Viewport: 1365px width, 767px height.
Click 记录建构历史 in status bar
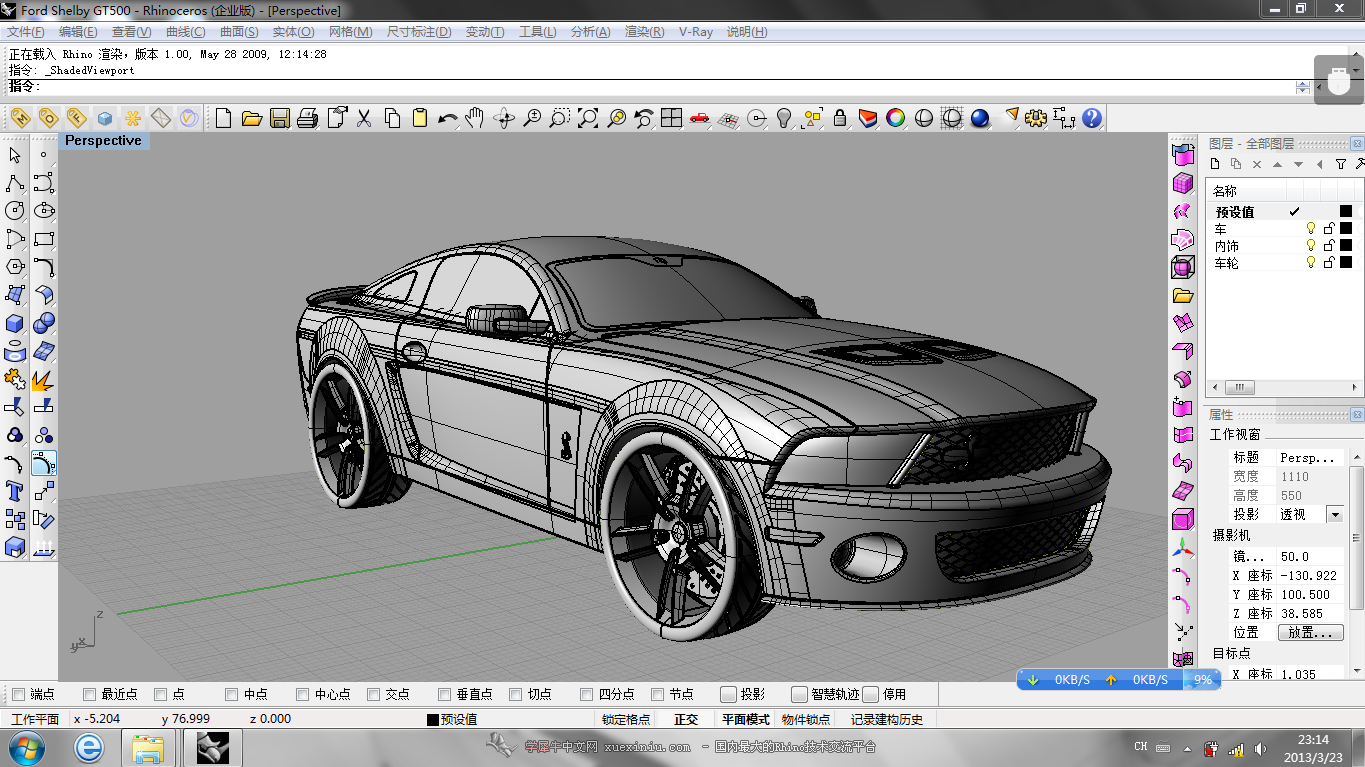(x=887, y=719)
